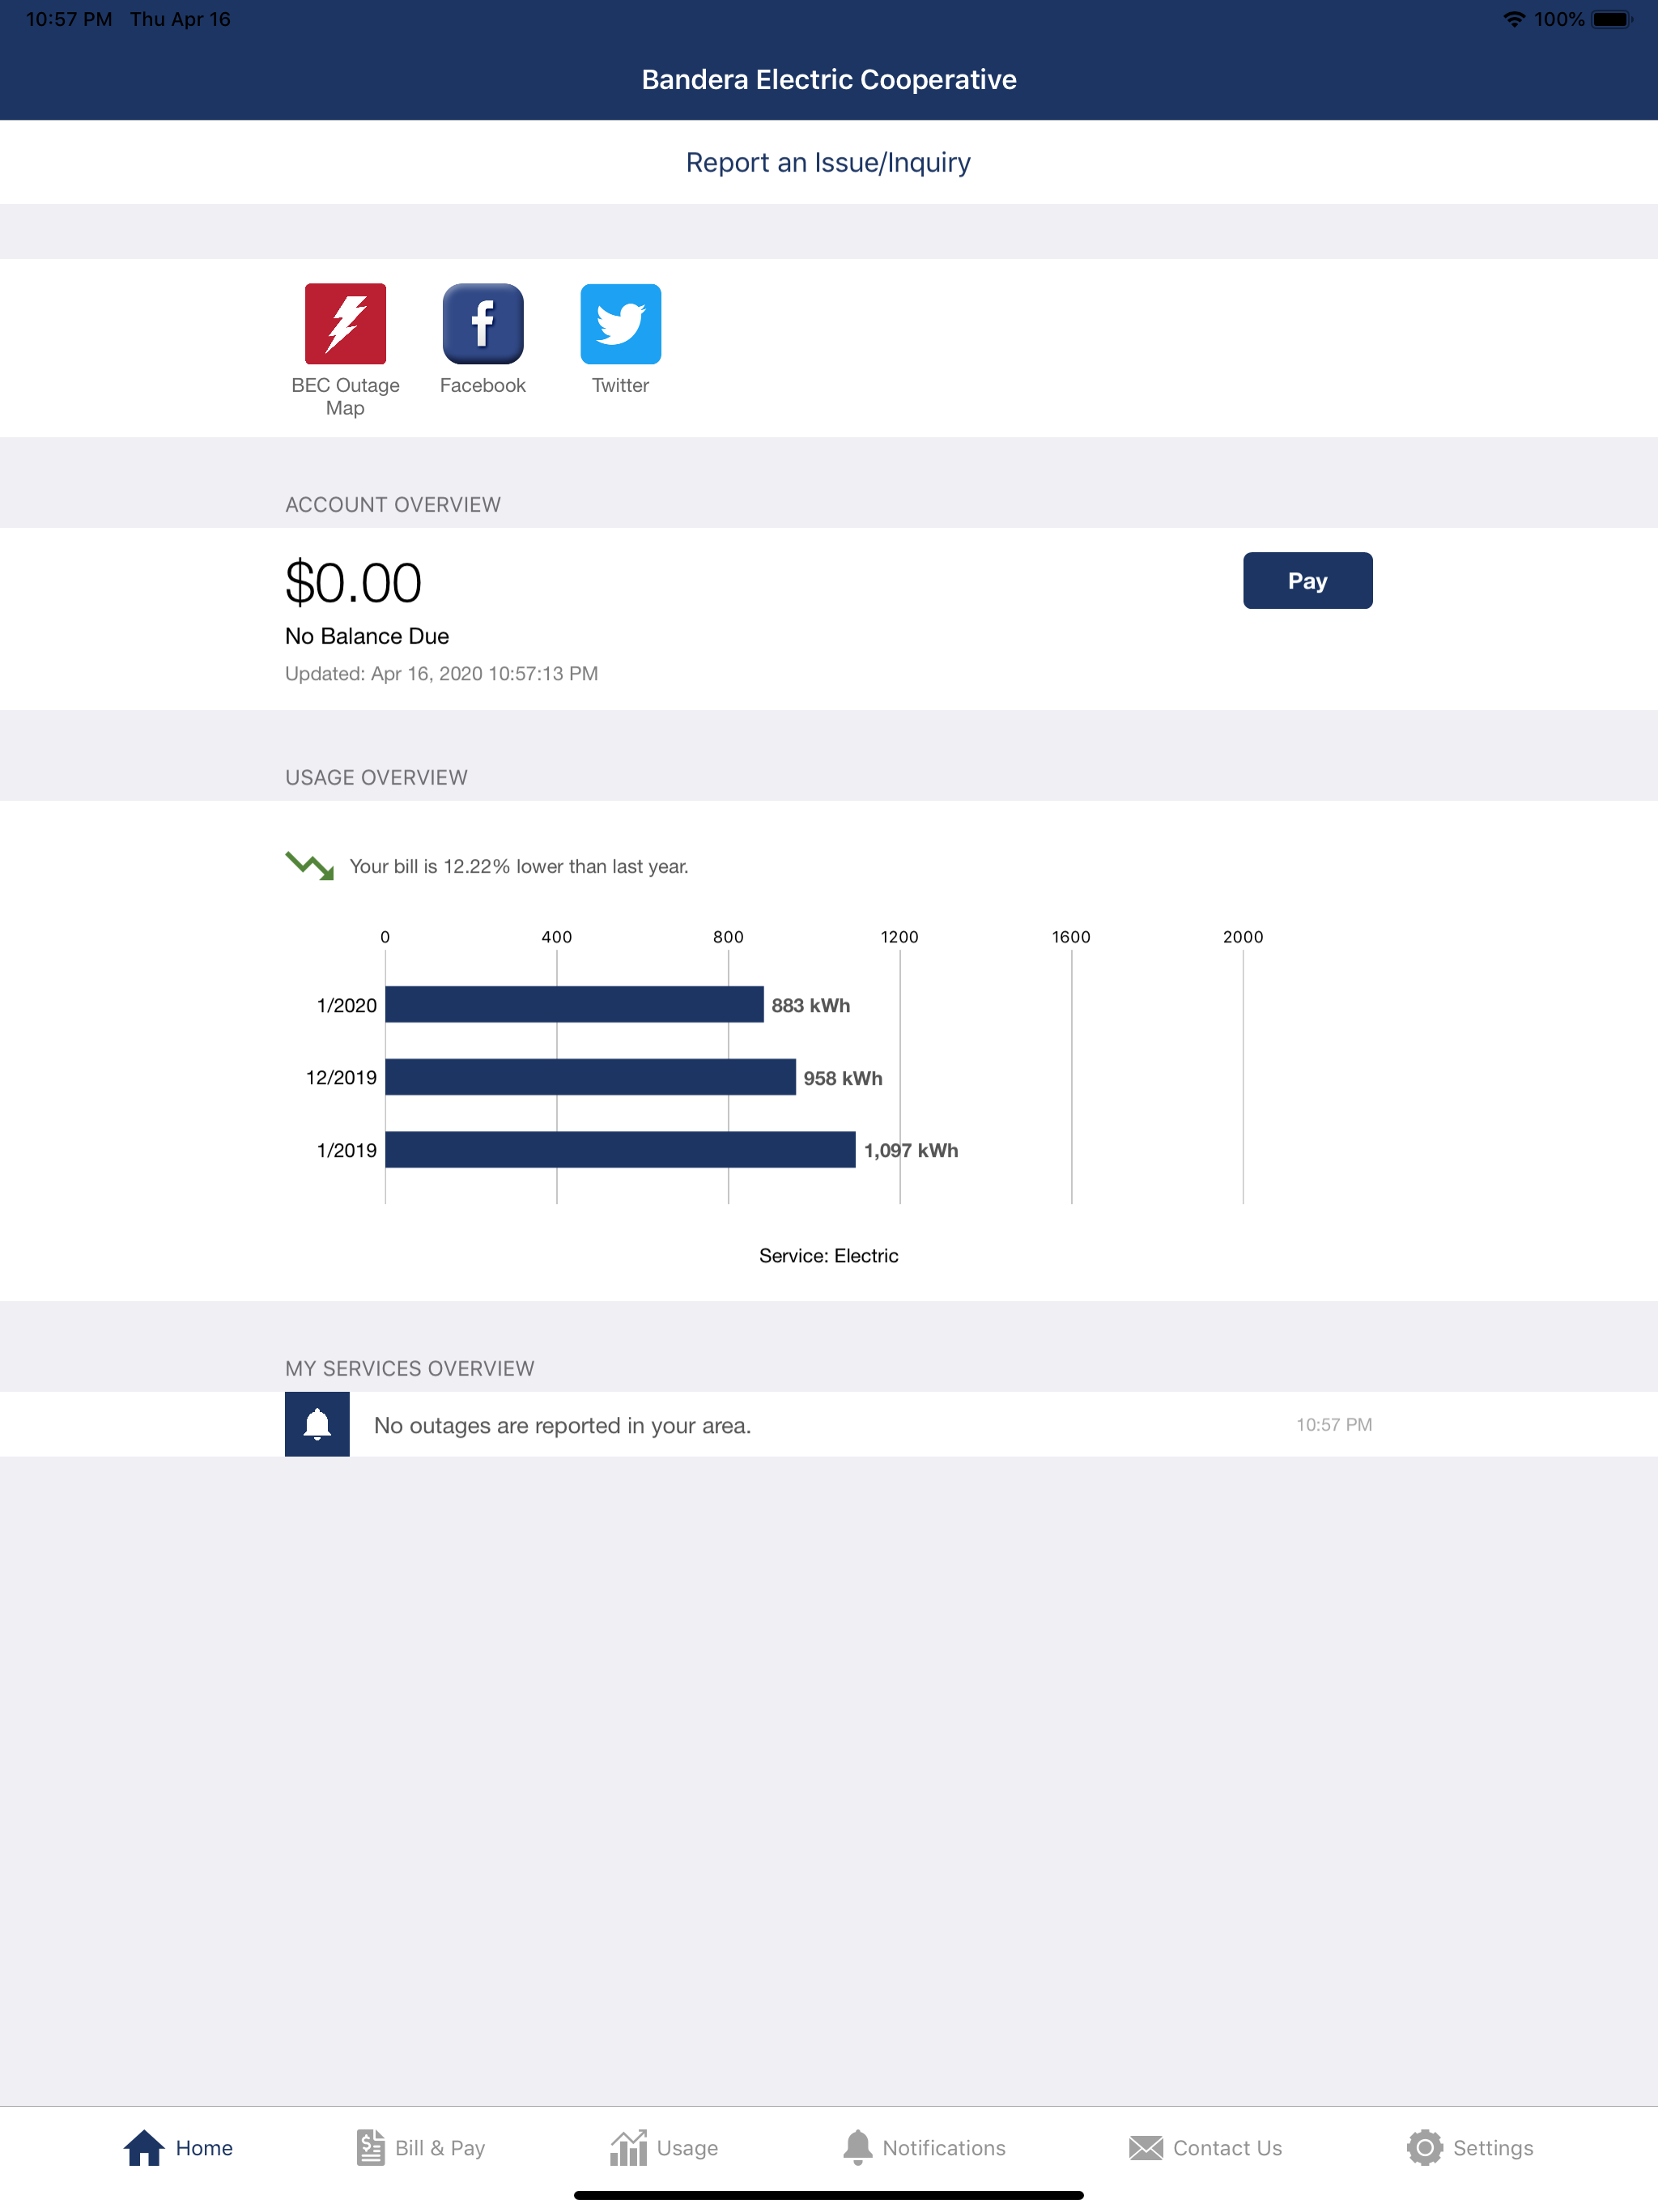1658x2212 pixels.
Task: Tap the bell icon beside outage message
Action: 317,1424
